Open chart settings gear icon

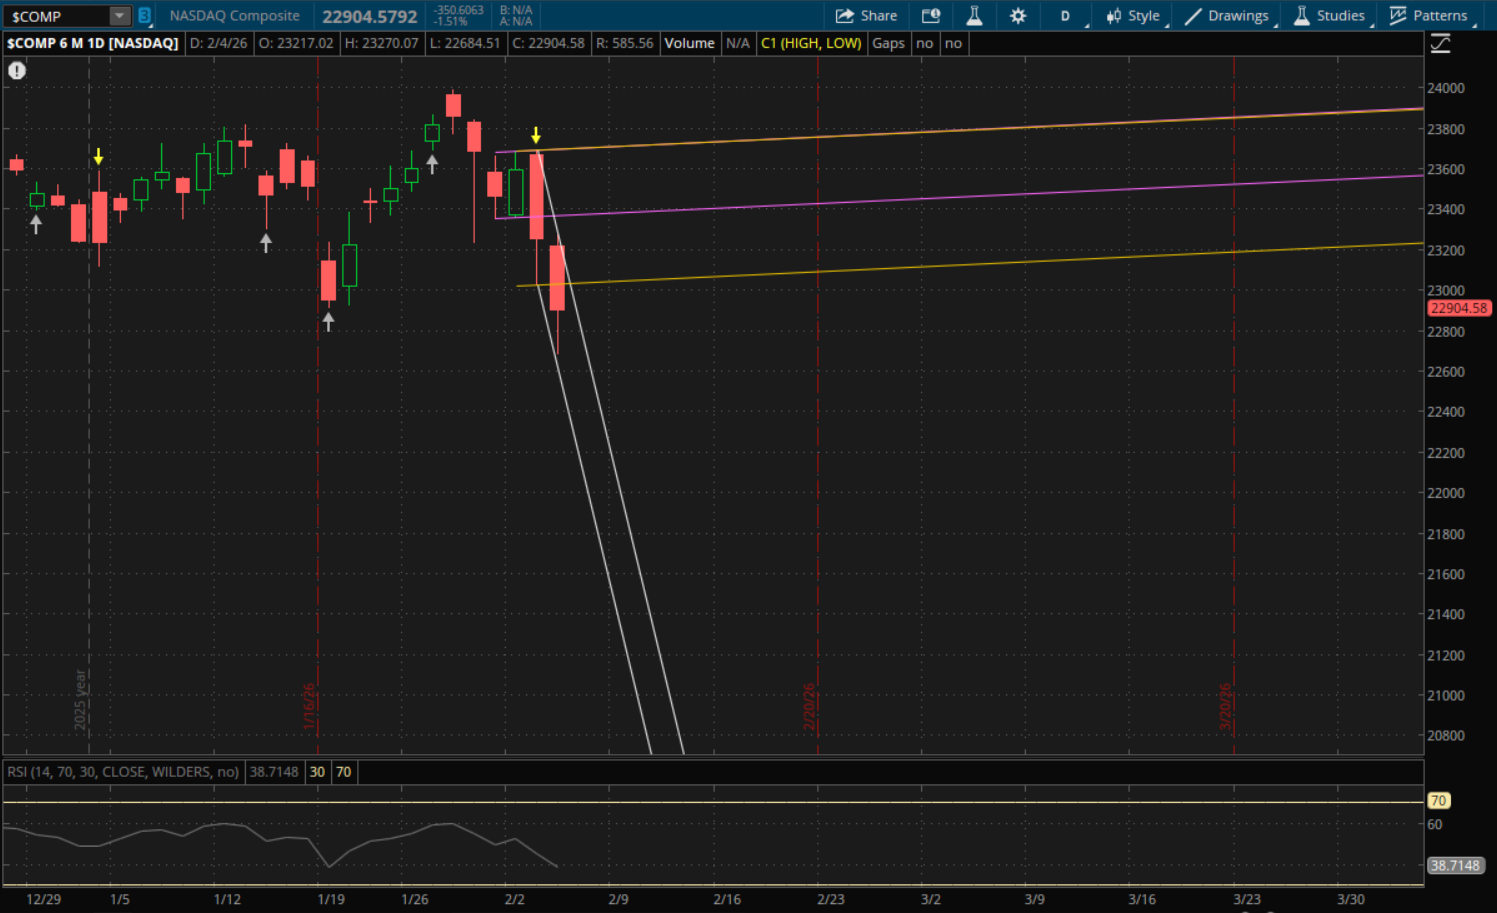pyautogui.click(x=1018, y=16)
